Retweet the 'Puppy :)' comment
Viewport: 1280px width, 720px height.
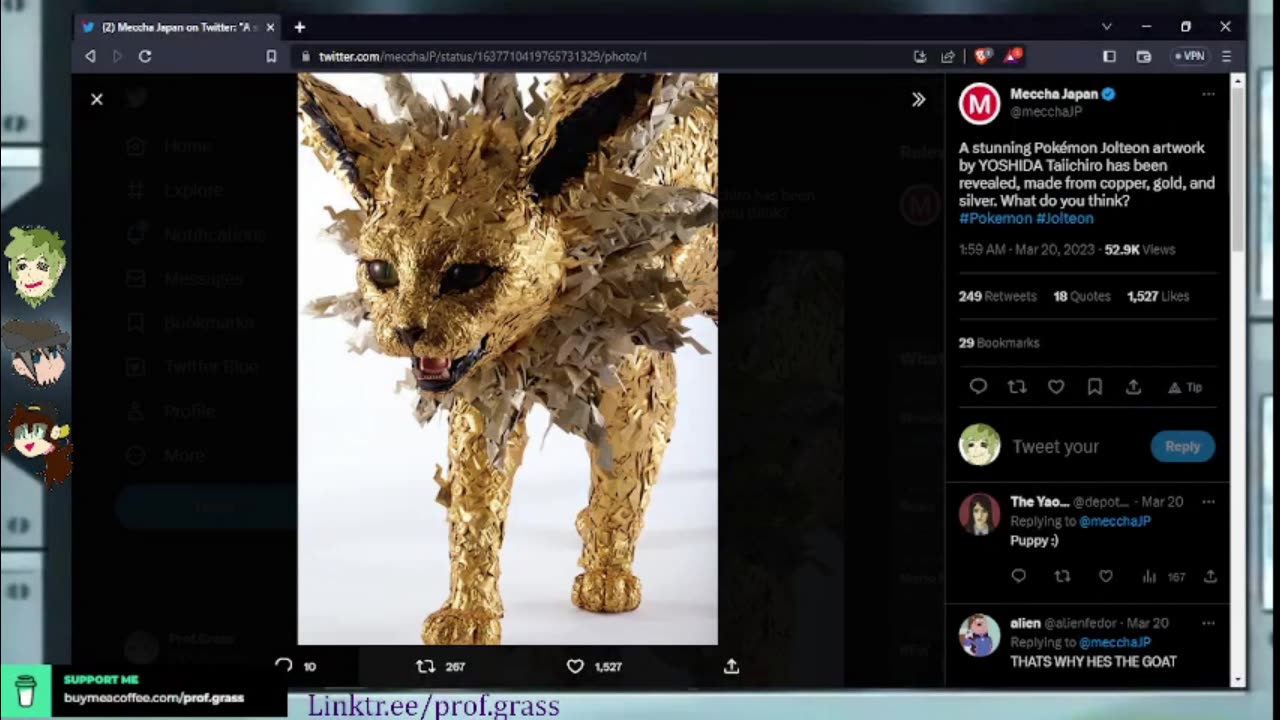tap(1062, 576)
